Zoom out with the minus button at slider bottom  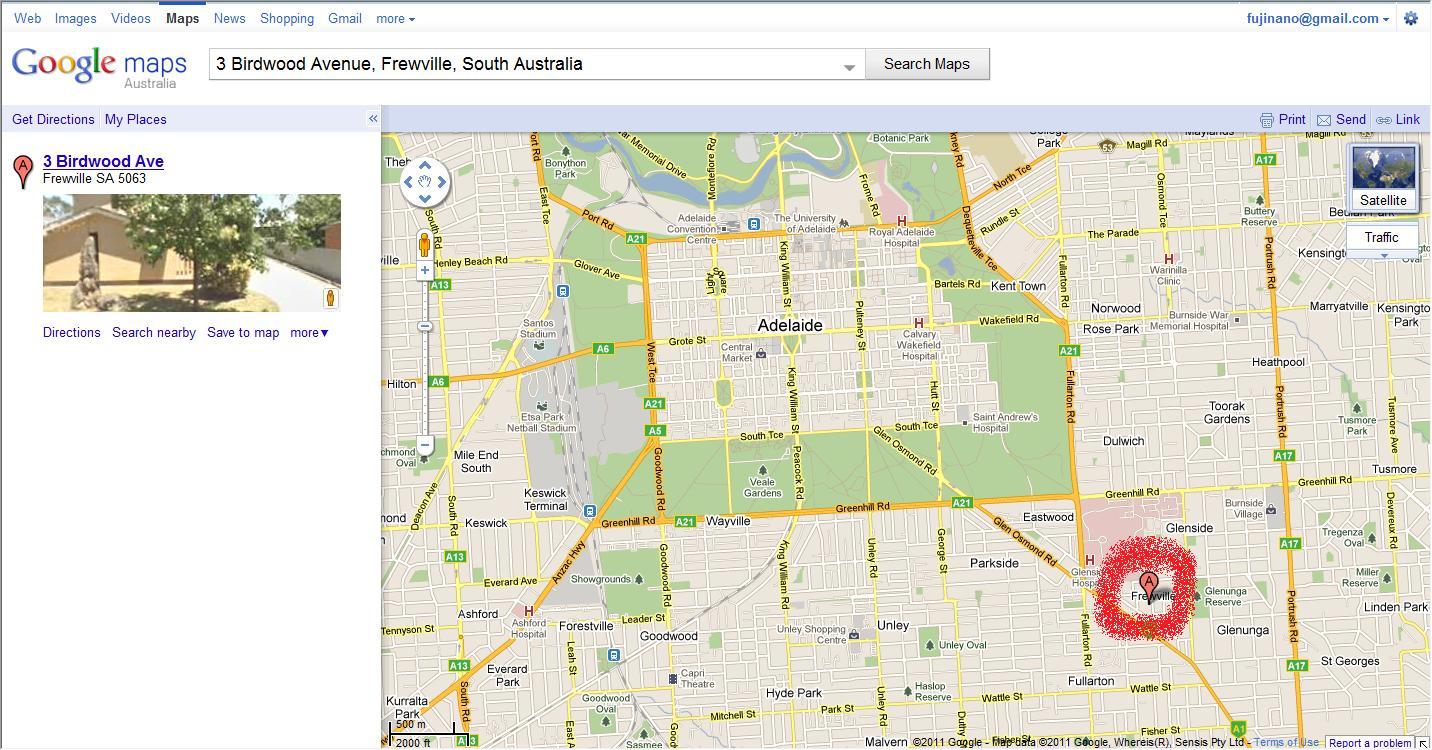[x=425, y=445]
